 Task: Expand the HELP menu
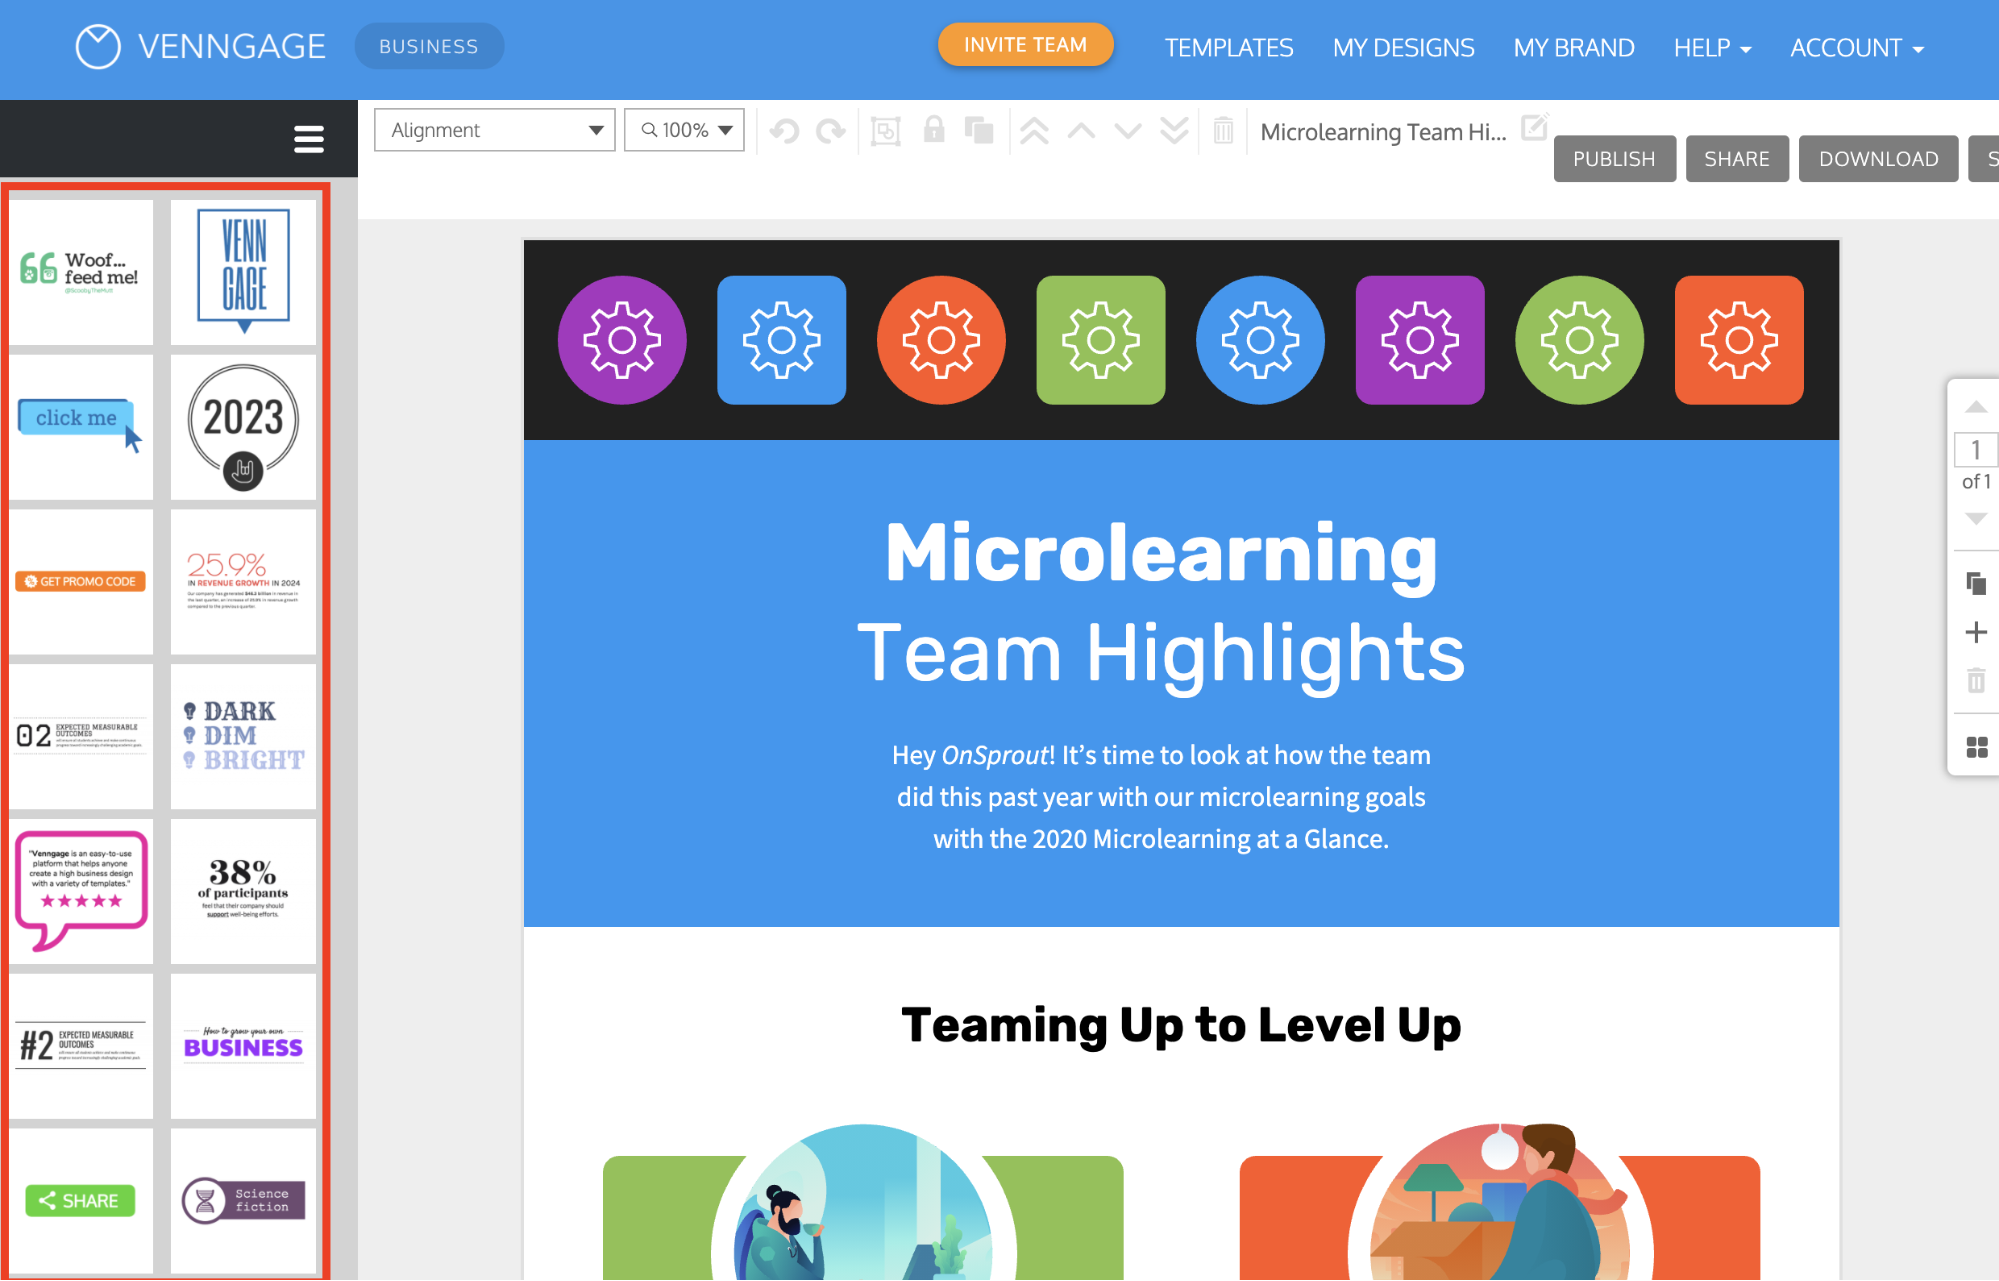tap(1712, 48)
